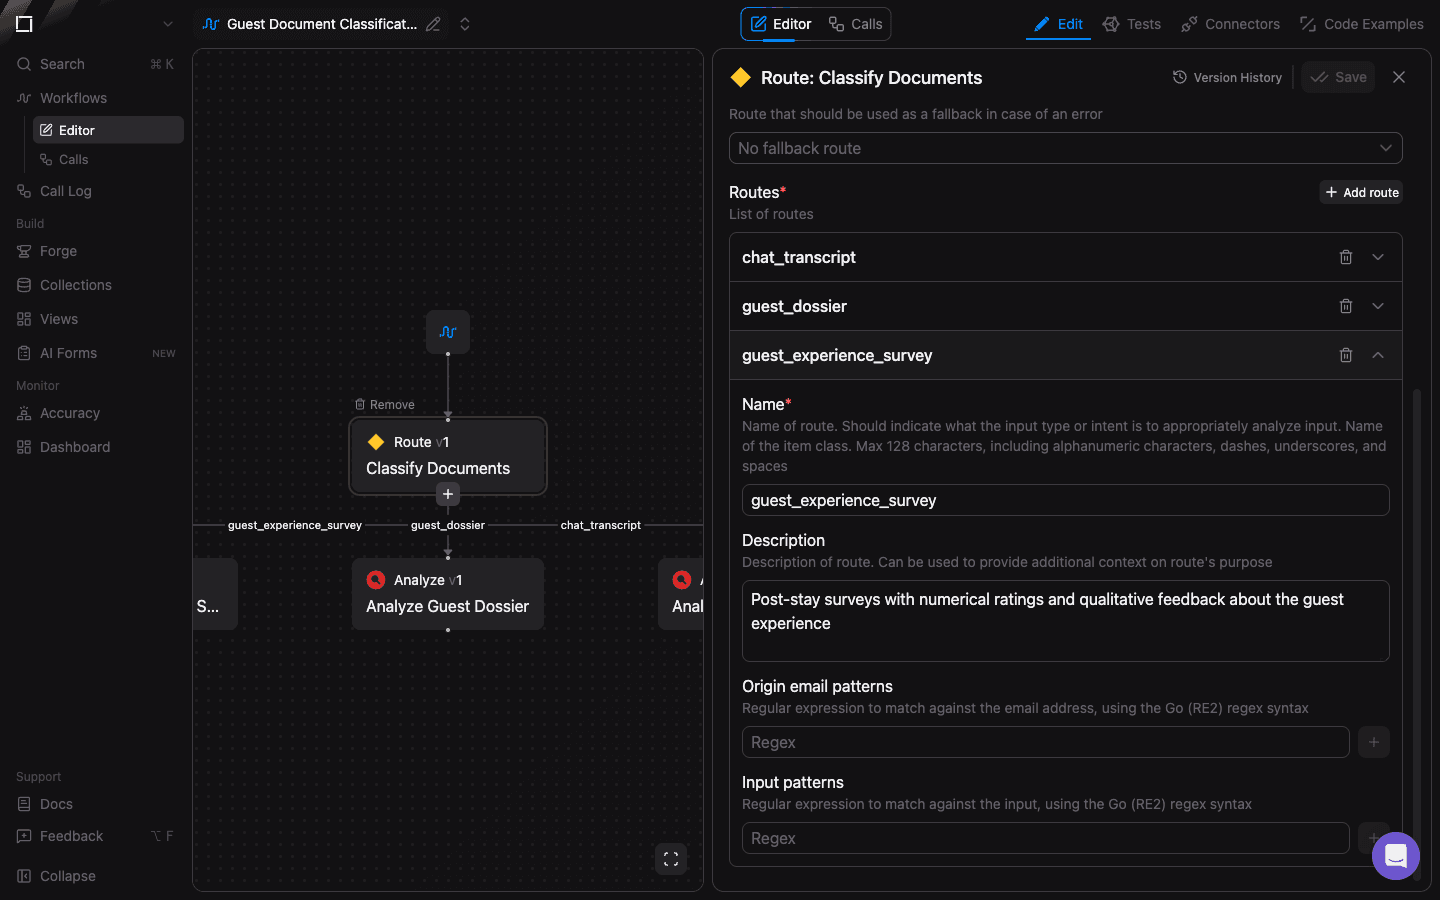Expand the chat_transcript route

click(x=1378, y=257)
